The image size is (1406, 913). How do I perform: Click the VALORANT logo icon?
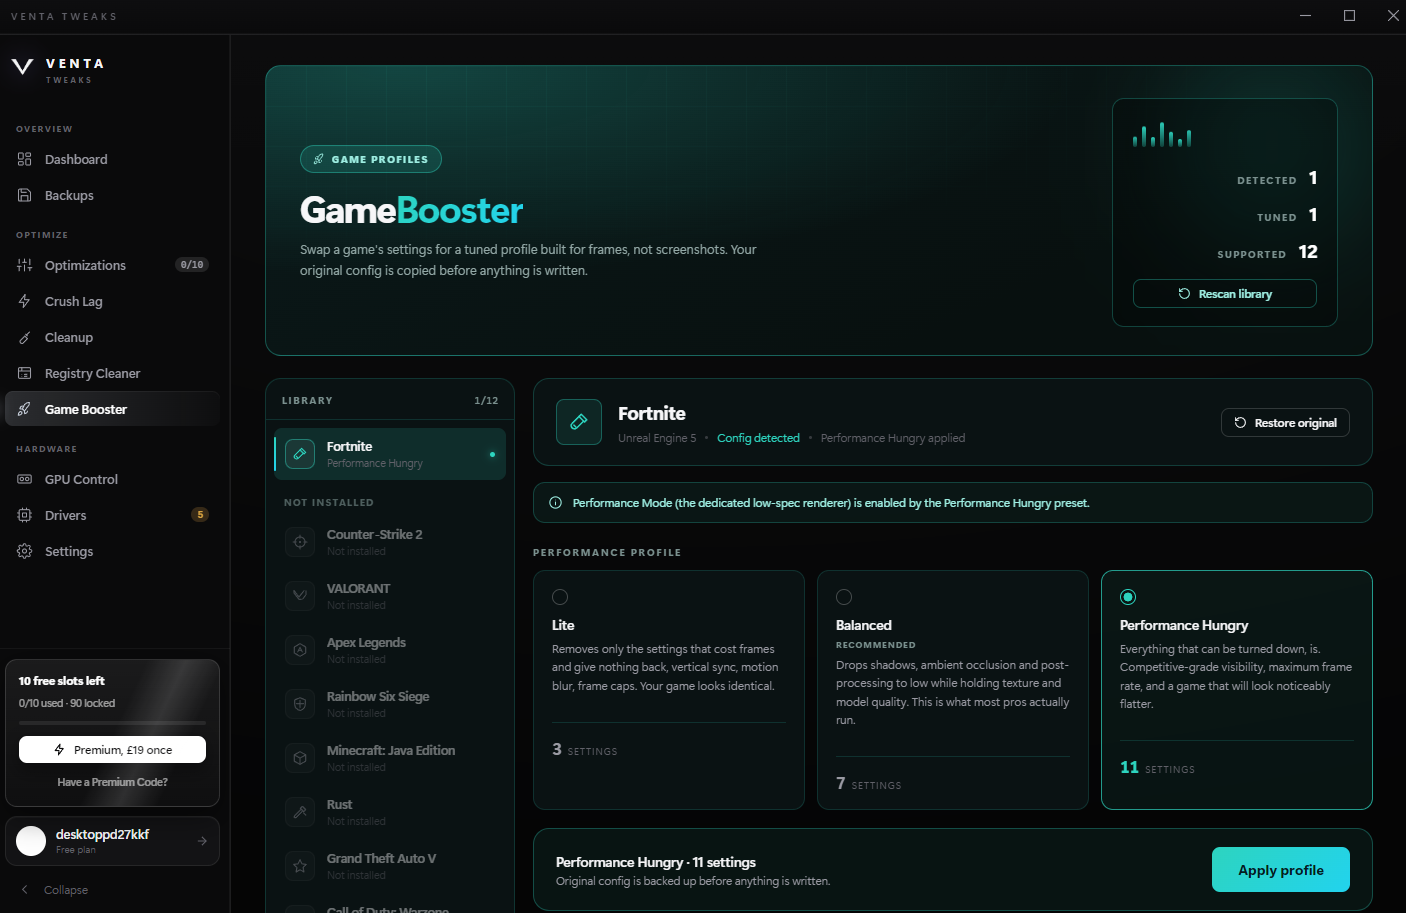pos(300,596)
